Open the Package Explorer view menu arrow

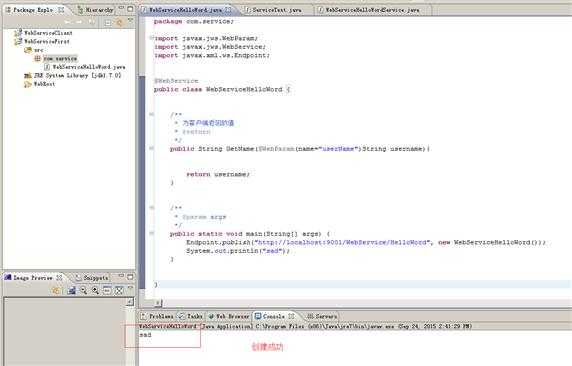pos(130,21)
